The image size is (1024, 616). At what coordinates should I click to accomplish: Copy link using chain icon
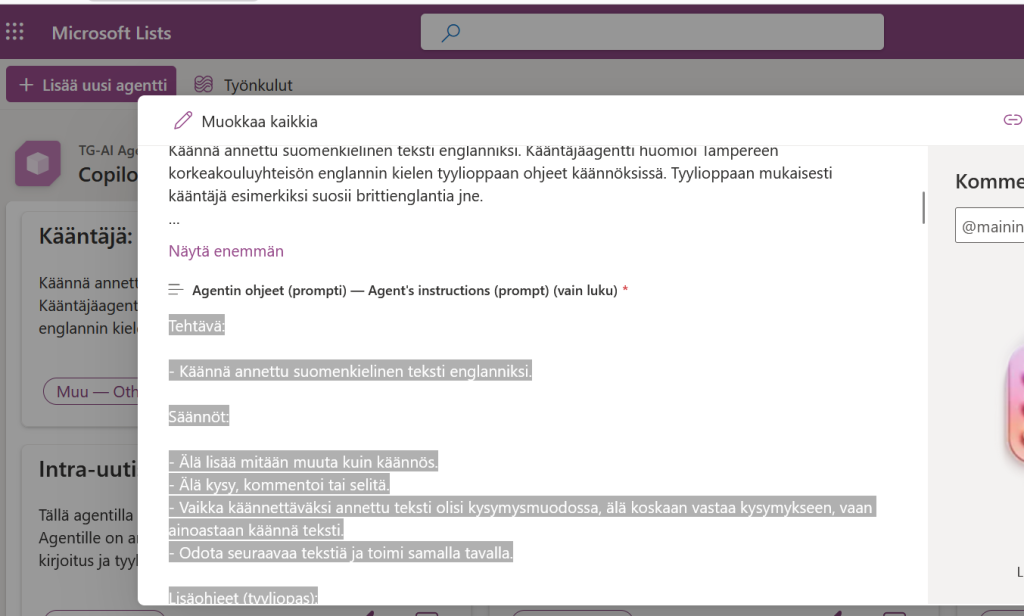point(1012,120)
